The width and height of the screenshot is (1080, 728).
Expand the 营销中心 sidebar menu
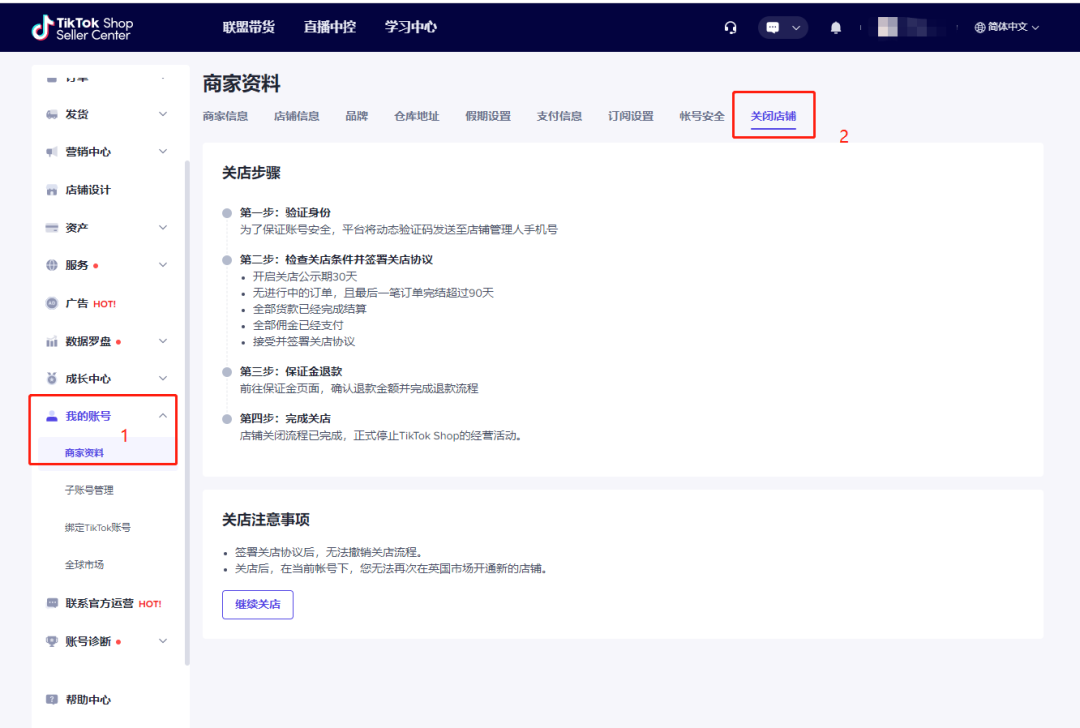coord(163,152)
